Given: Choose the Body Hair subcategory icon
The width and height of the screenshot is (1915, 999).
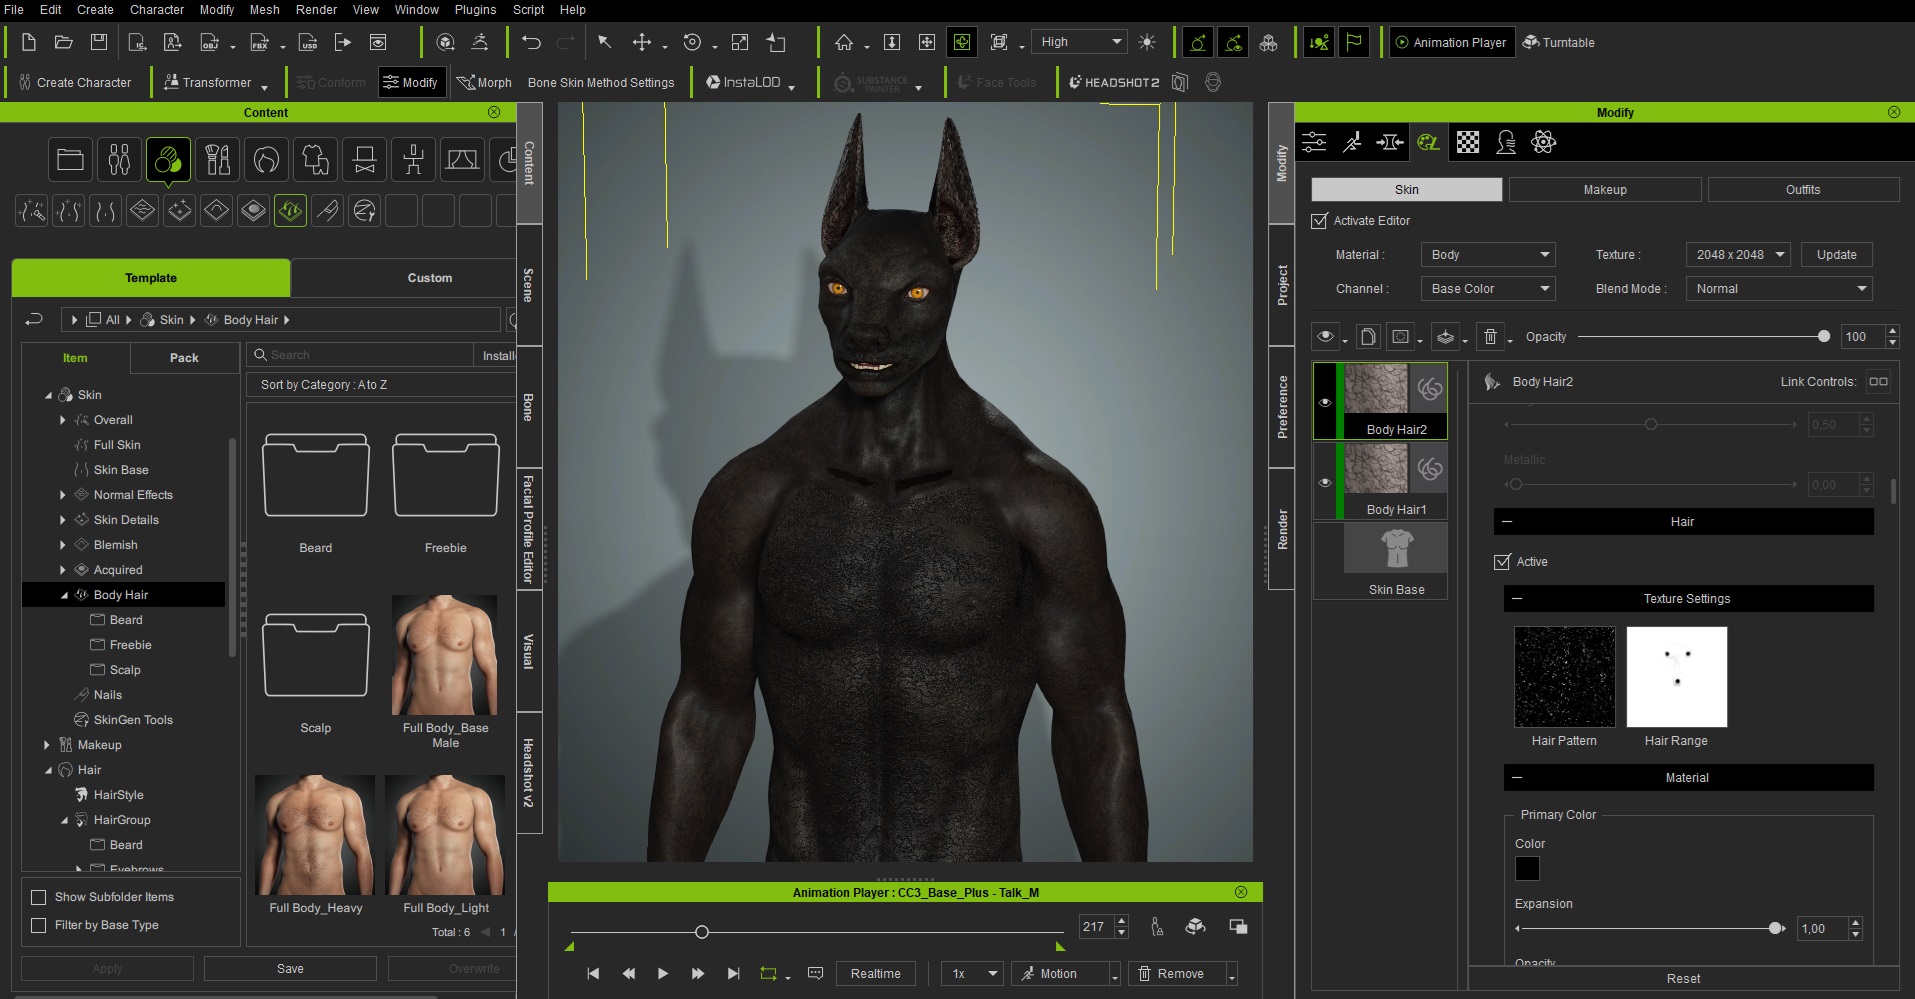Looking at the screenshot, I should (290, 210).
